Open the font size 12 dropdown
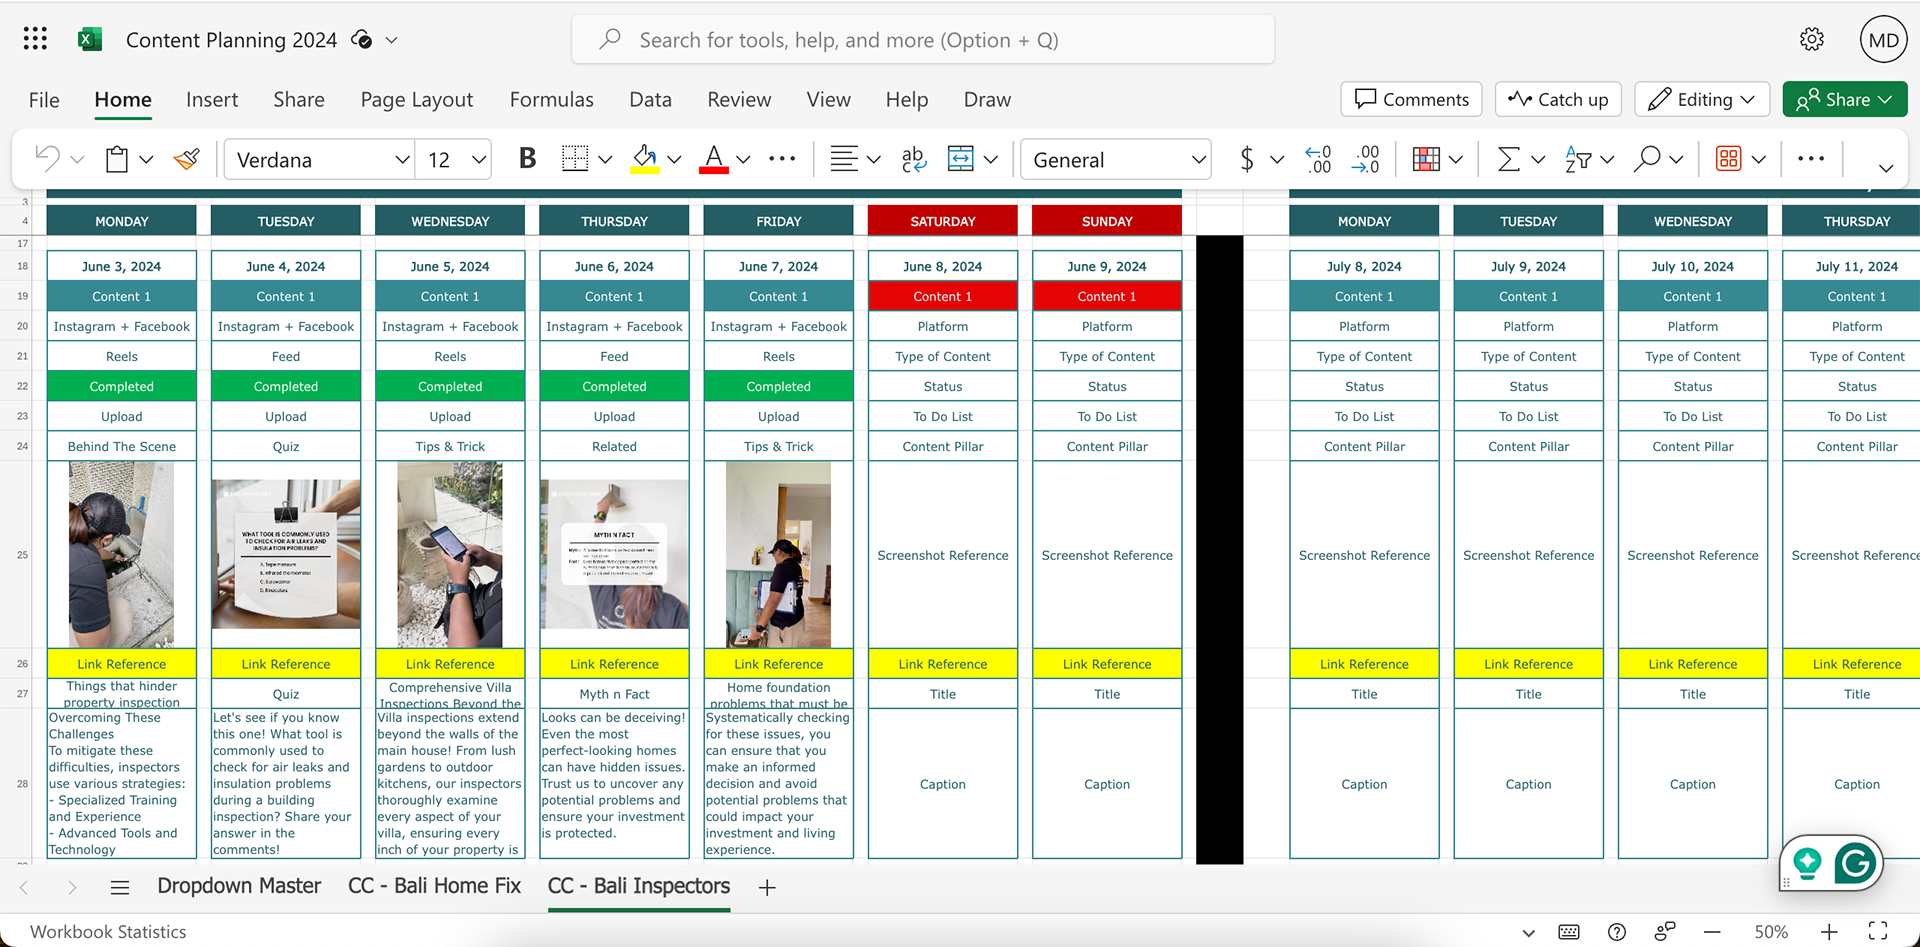This screenshot has height=947, width=1920. point(478,160)
